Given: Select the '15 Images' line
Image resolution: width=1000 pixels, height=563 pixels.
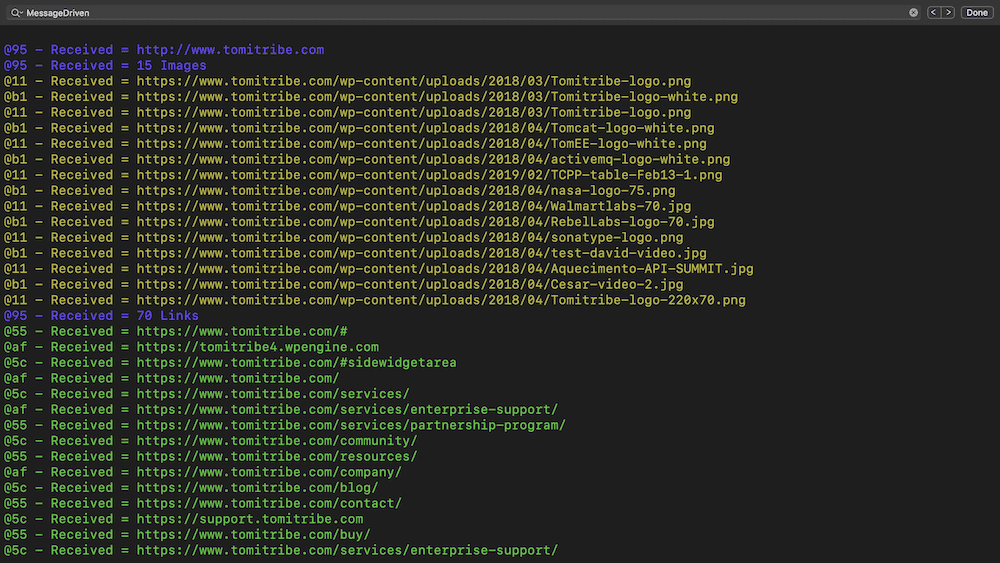Looking at the screenshot, I should 105,66.
